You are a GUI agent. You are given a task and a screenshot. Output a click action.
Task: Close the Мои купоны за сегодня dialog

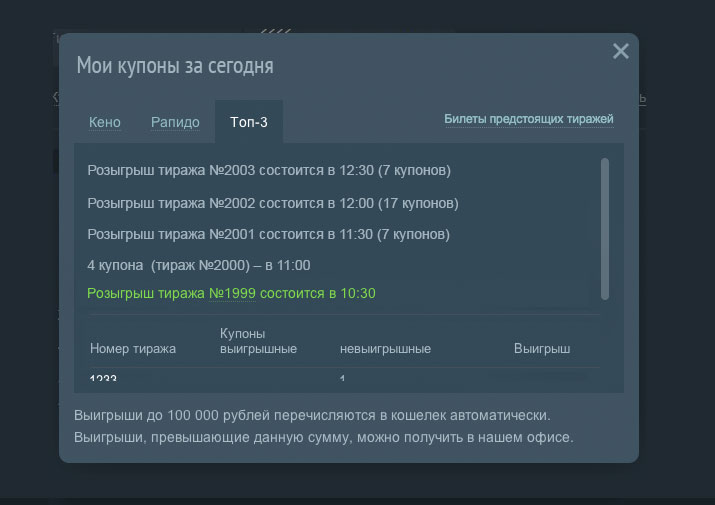pyautogui.click(x=620, y=52)
